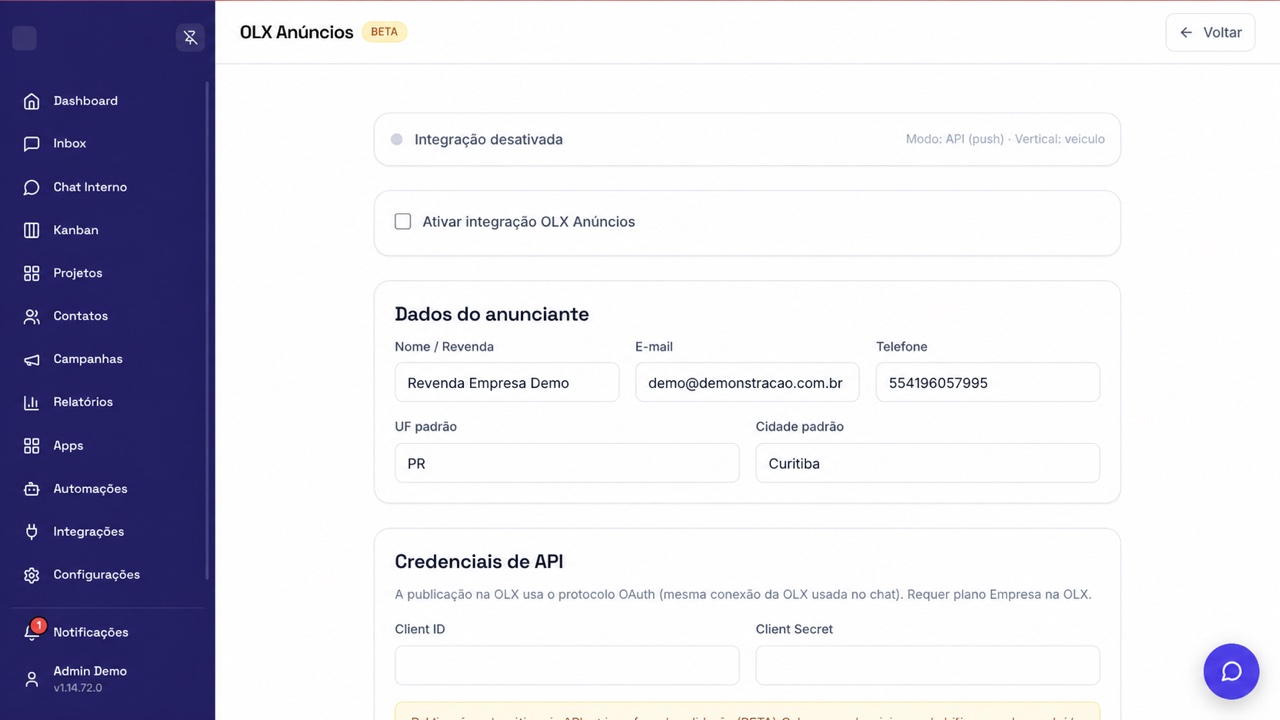Click the Telefone input field

[x=988, y=383]
